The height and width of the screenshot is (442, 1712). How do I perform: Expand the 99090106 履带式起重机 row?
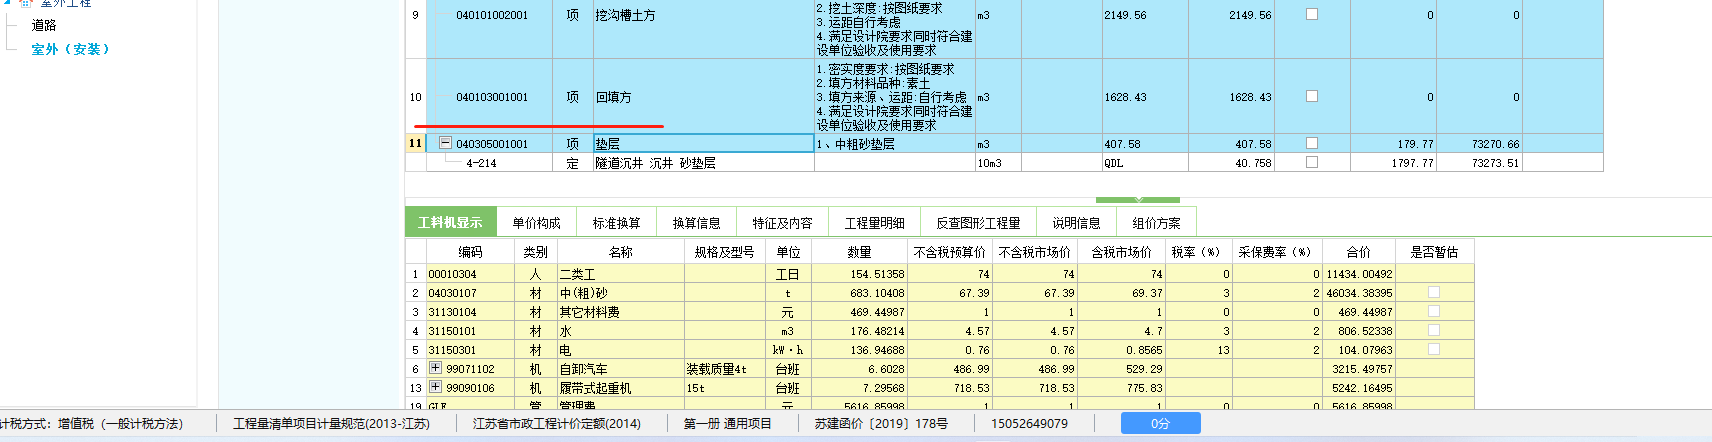pyautogui.click(x=435, y=387)
